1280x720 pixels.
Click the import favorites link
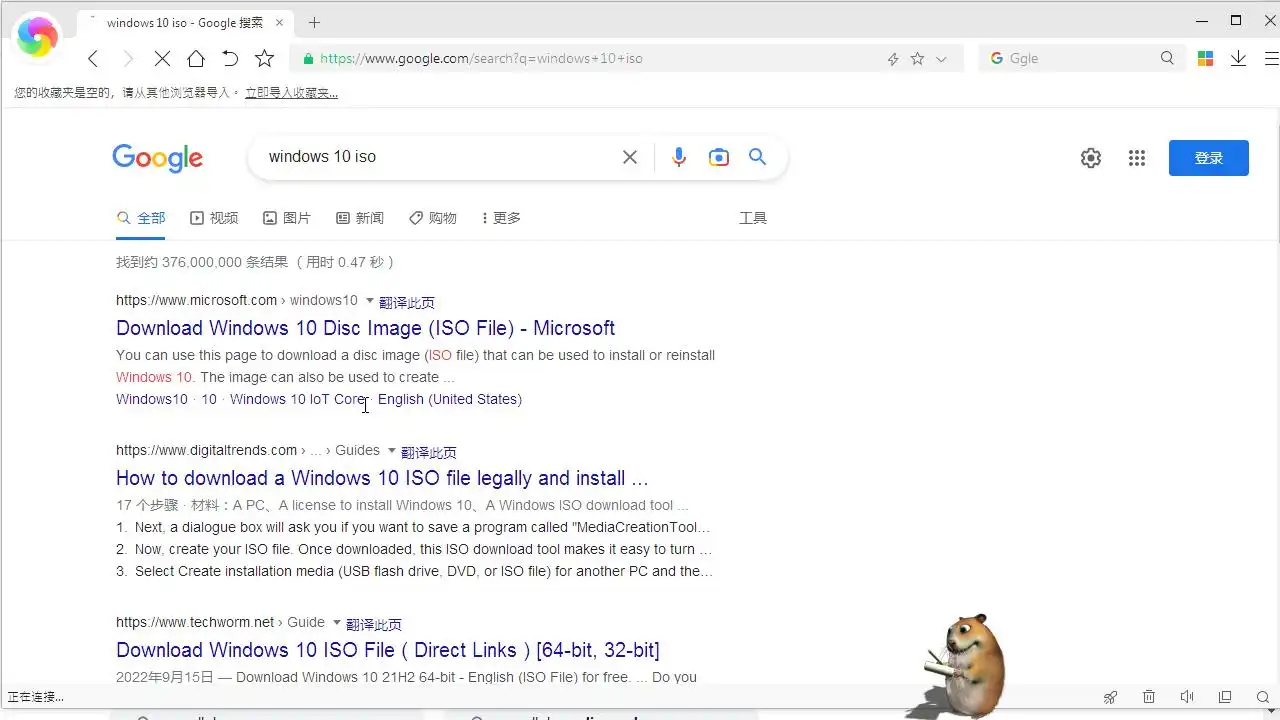pos(291,93)
